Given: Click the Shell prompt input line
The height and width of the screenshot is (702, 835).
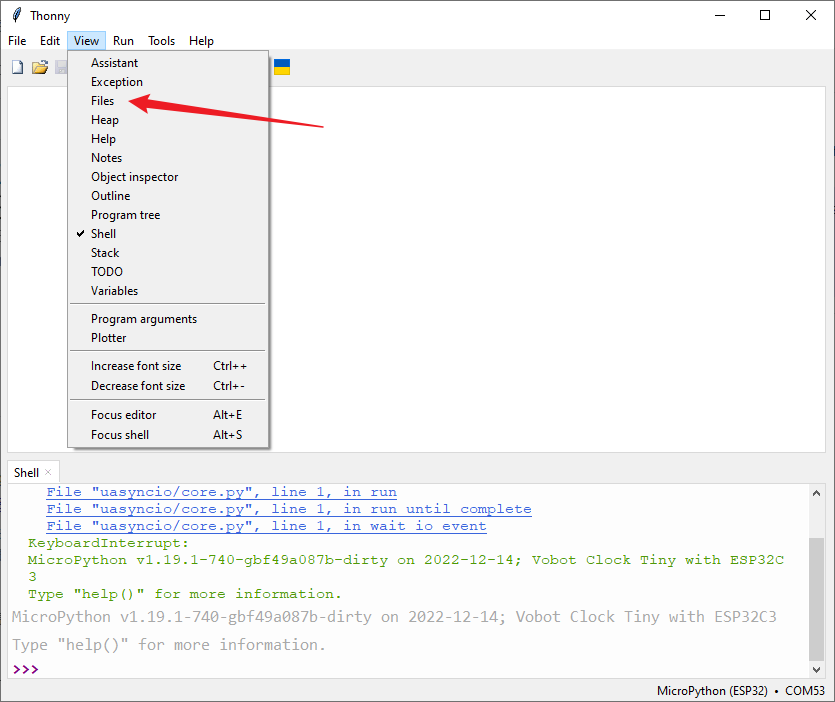Looking at the screenshot, I should pos(400,669).
